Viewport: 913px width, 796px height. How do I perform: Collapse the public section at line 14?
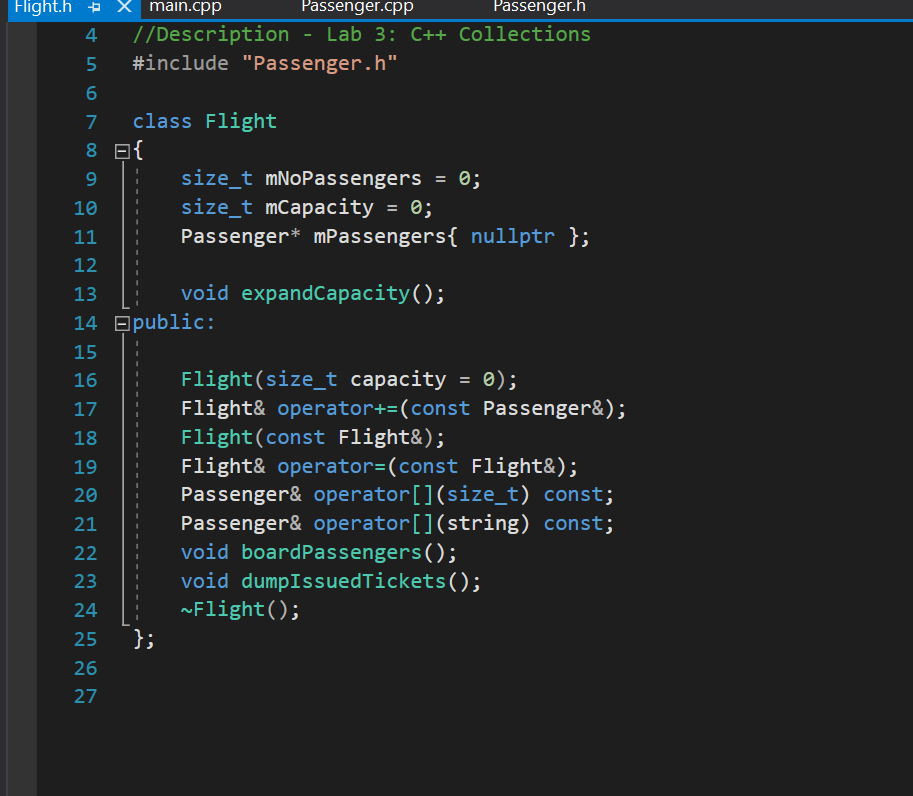pos(122,324)
